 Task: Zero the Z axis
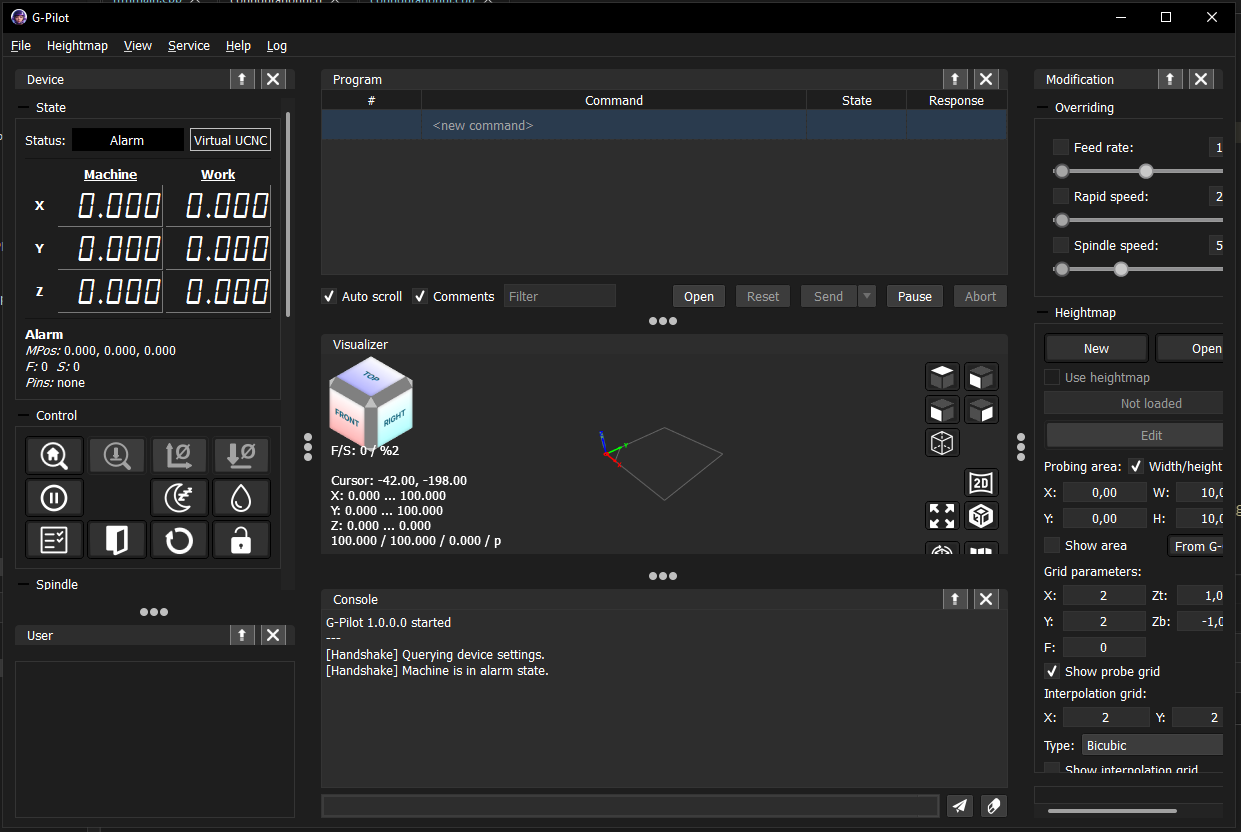[x=241, y=455]
